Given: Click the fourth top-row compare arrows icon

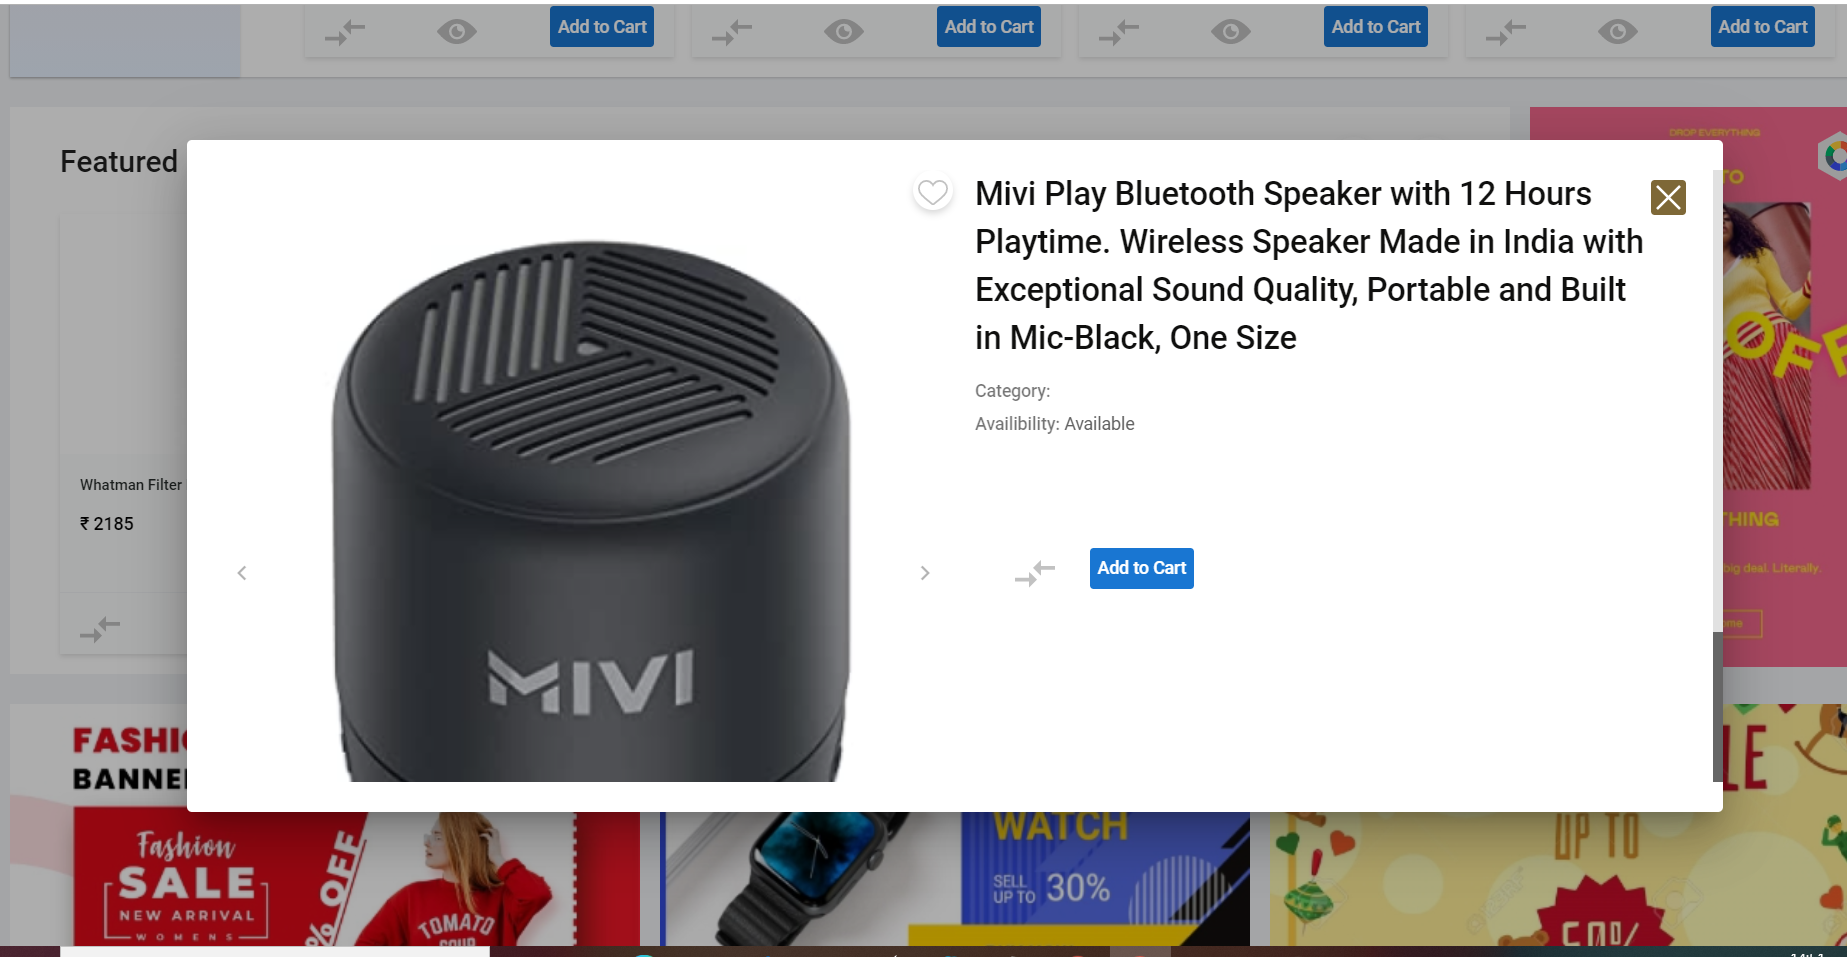Looking at the screenshot, I should (1506, 33).
